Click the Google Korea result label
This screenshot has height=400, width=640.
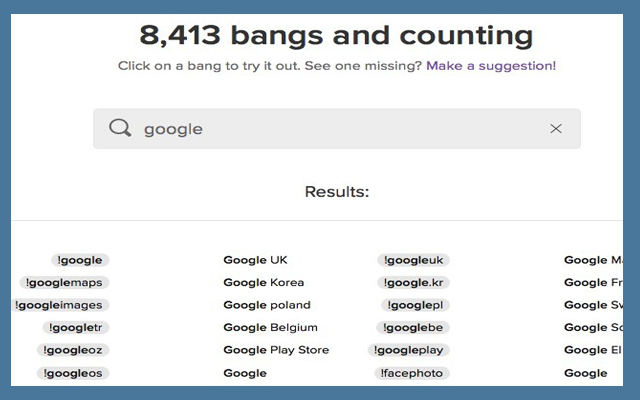tap(263, 282)
